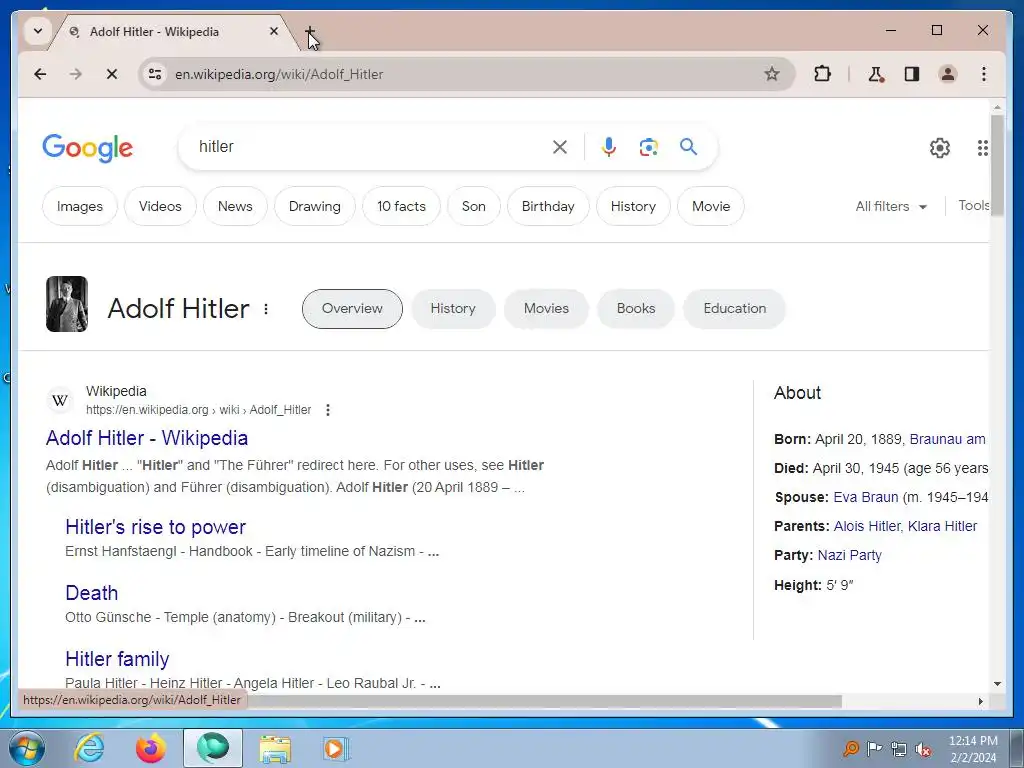Image resolution: width=1024 pixels, height=768 pixels.
Task: Open the Windows Start menu
Action: click(27, 748)
